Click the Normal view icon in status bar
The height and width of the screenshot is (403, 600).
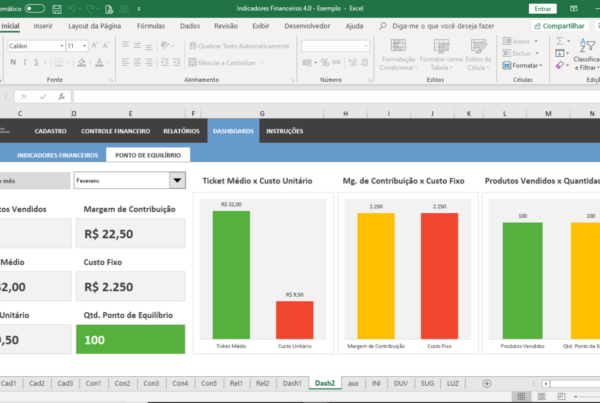521,396
